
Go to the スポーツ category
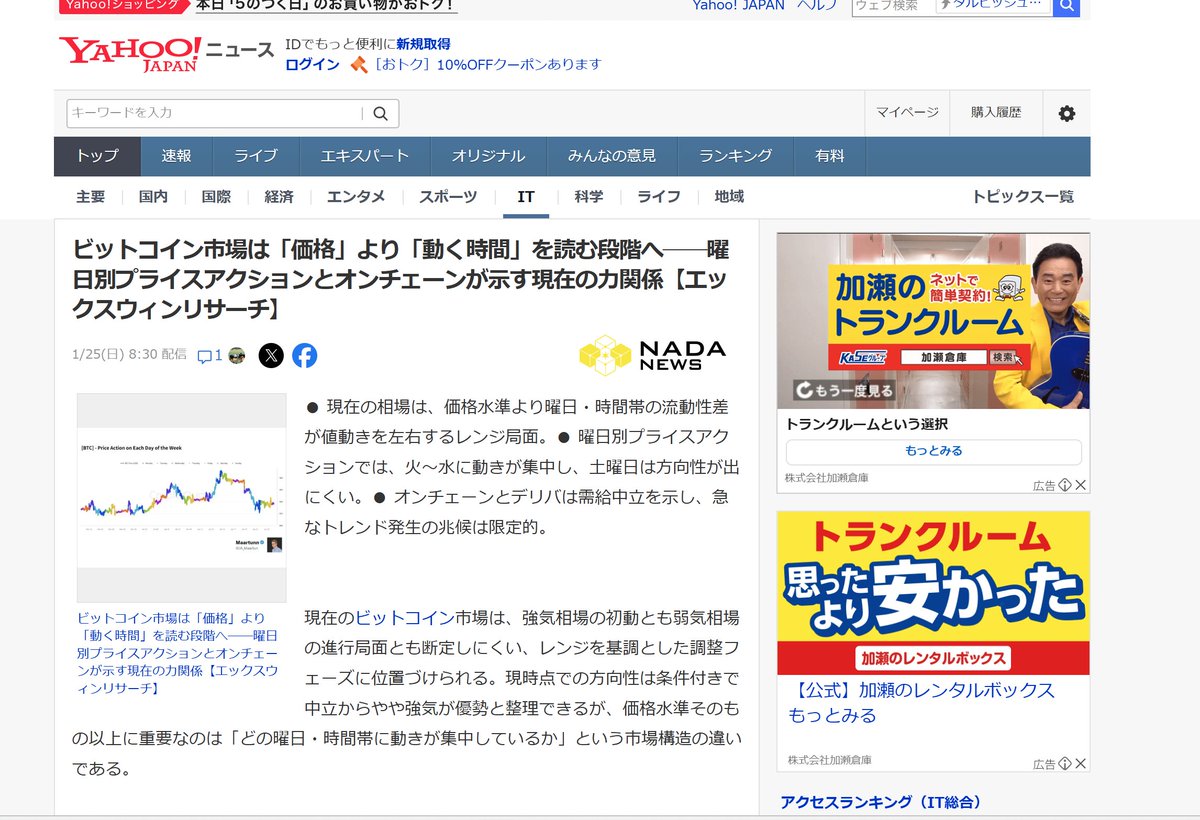tap(448, 197)
